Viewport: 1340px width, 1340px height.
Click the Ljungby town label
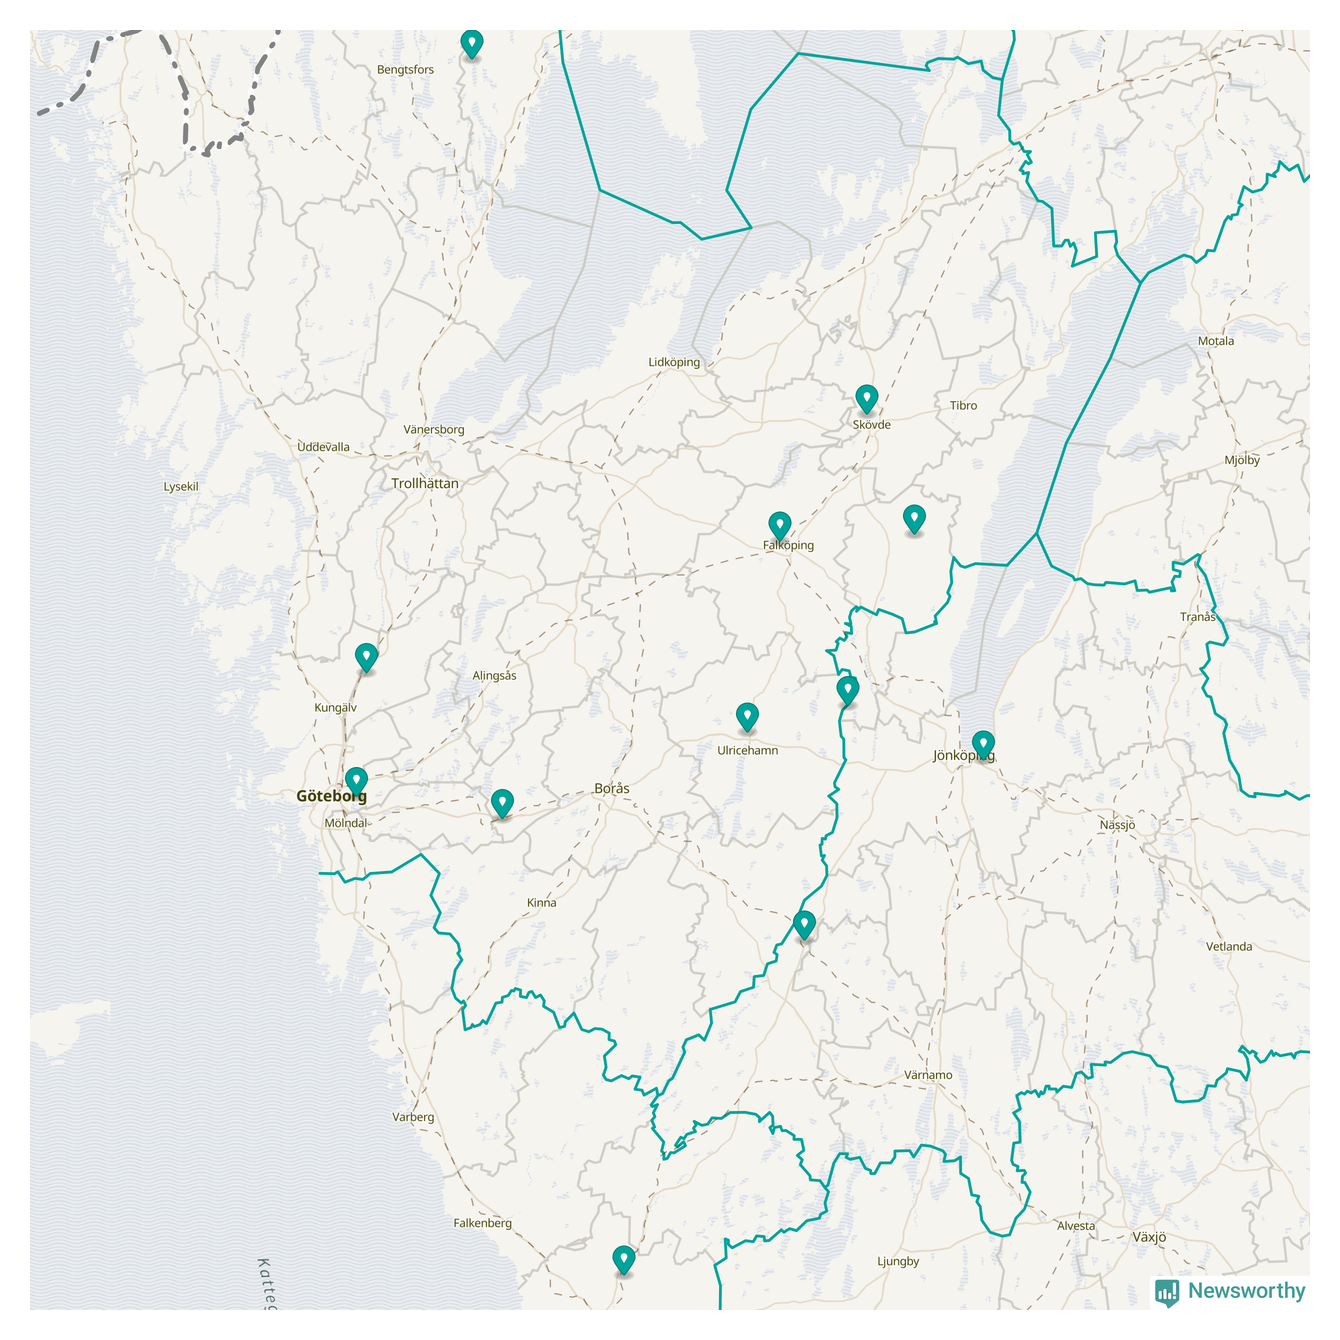(898, 1262)
